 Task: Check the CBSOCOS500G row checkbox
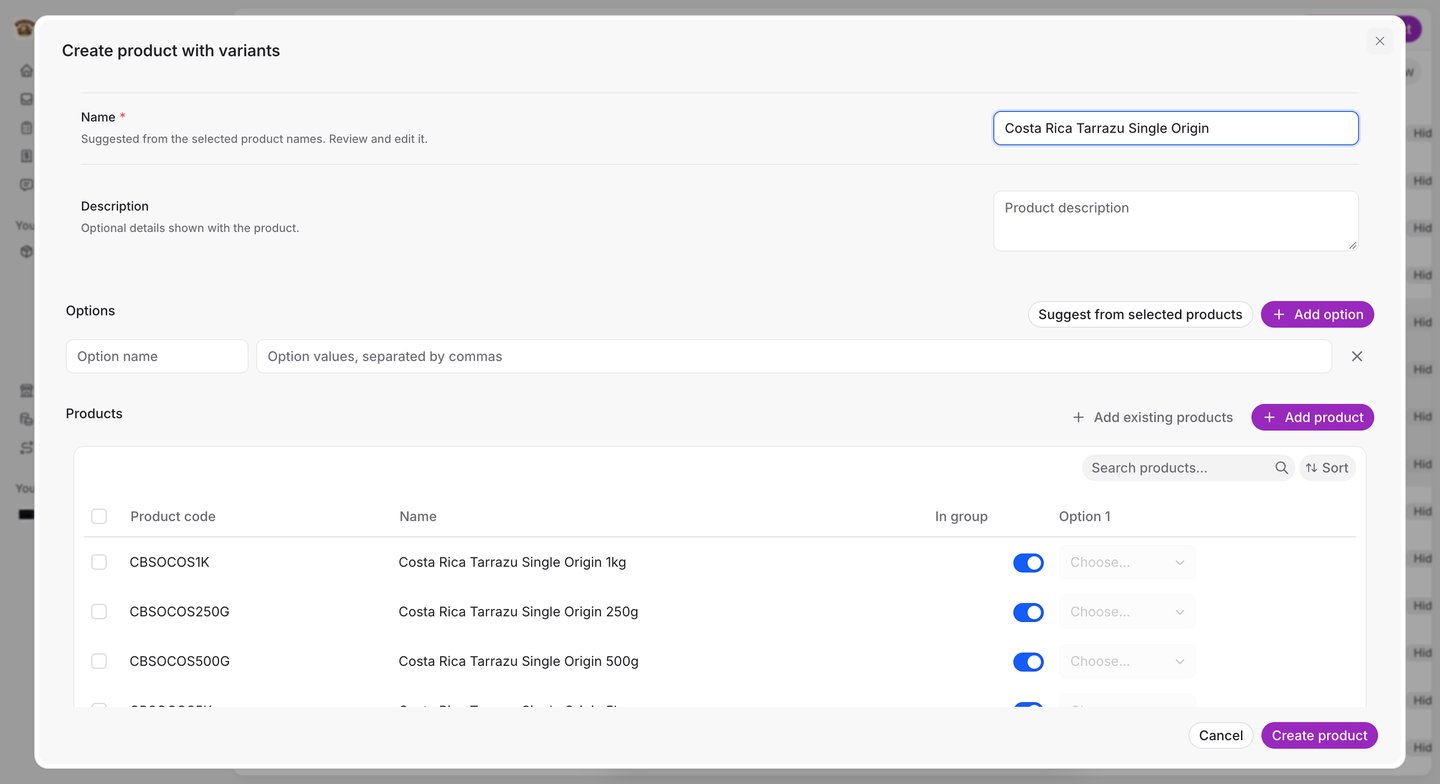[99, 661]
